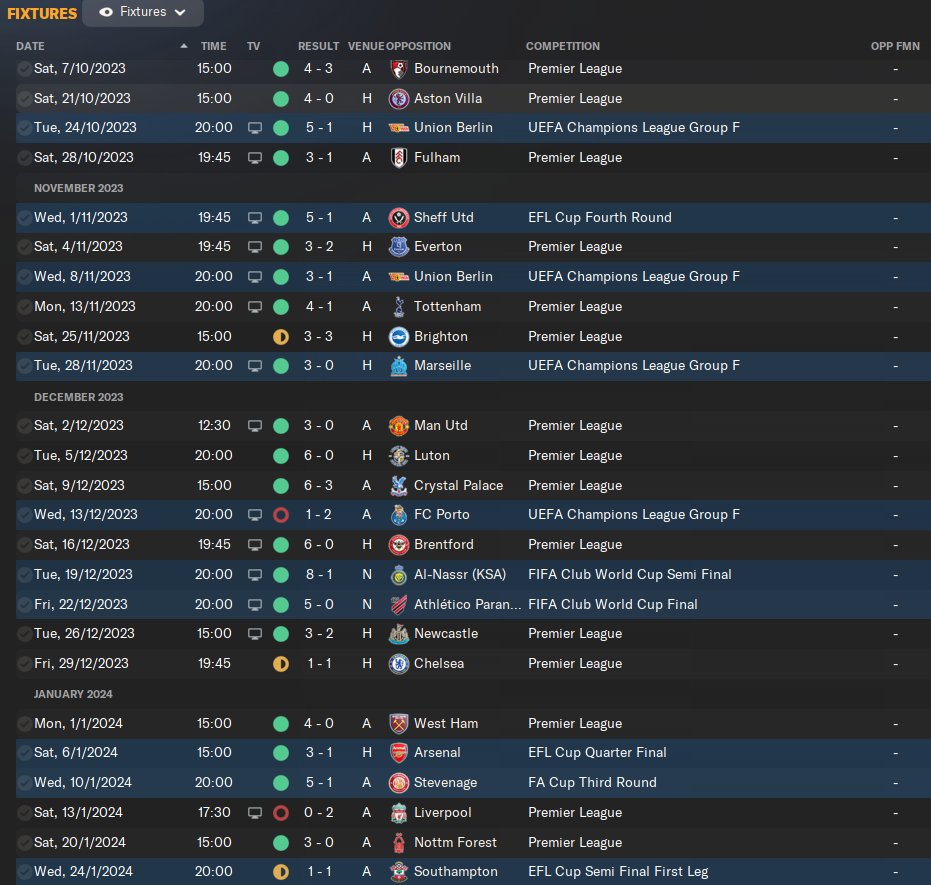Screen dimensions: 931x885
Task: Click the Chelsea club badge
Action: pyautogui.click(x=398, y=664)
